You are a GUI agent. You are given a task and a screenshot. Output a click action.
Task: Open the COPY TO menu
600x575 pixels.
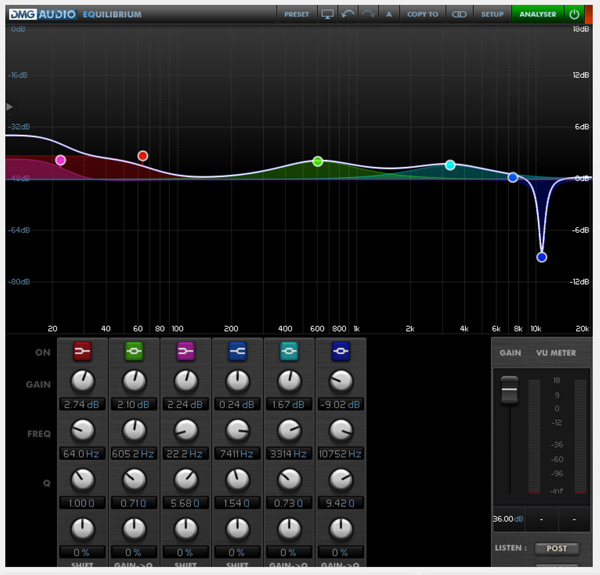pyautogui.click(x=422, y=15)
